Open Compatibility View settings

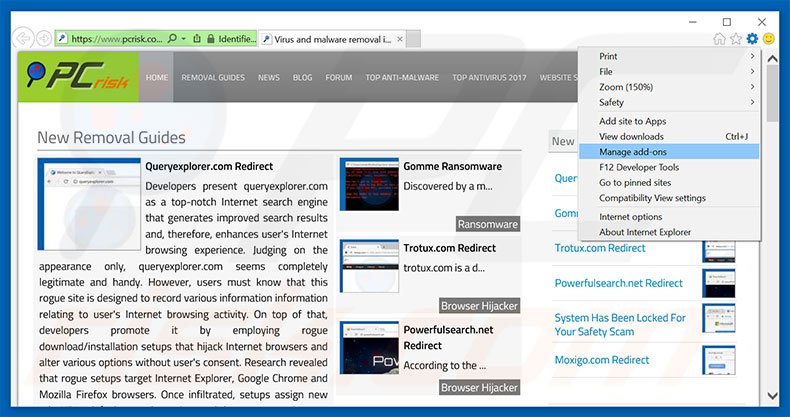(x=669, y=198)
